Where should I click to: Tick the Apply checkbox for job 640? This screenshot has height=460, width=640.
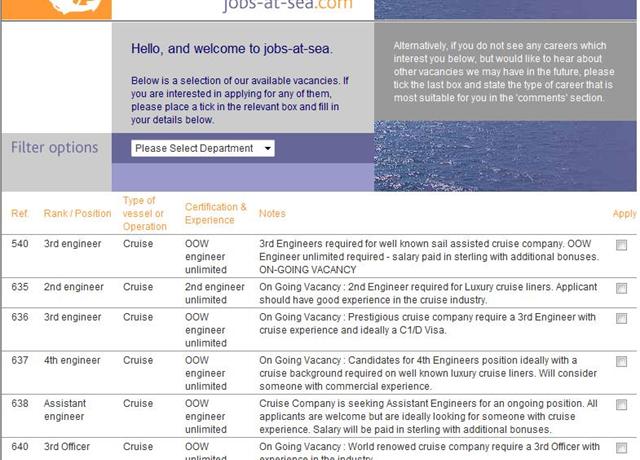[621, 448]
